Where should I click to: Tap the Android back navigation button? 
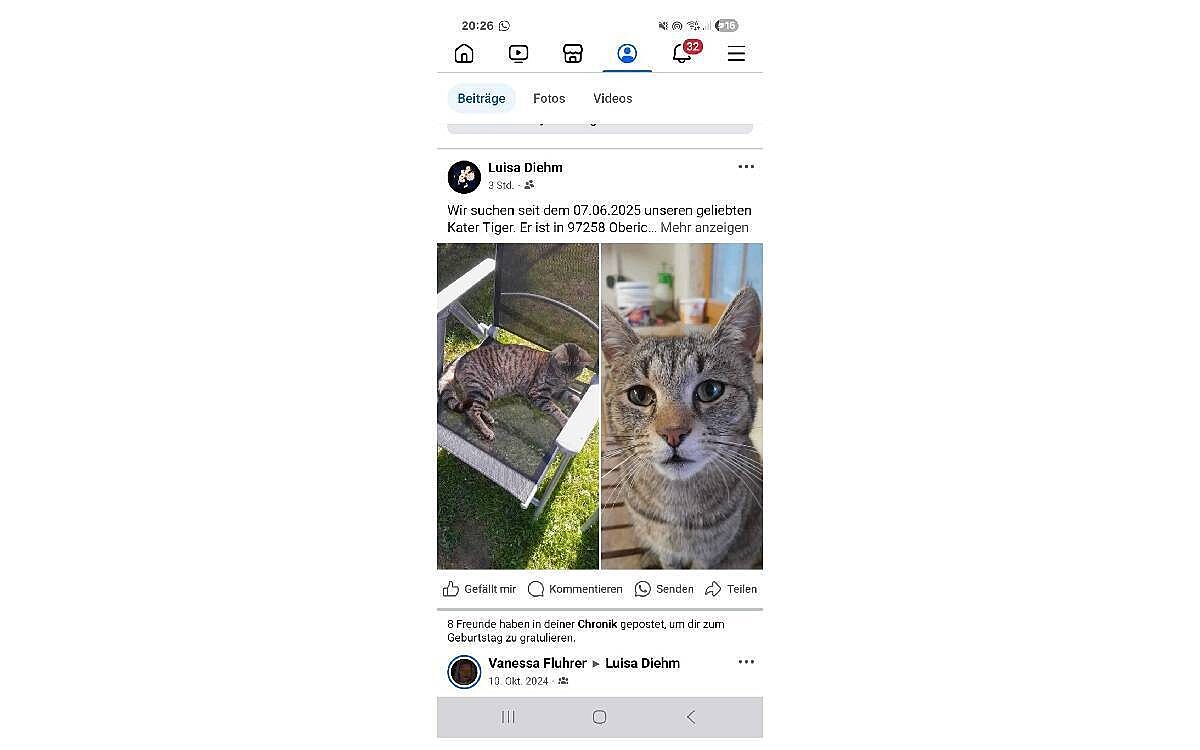point(691,717)
